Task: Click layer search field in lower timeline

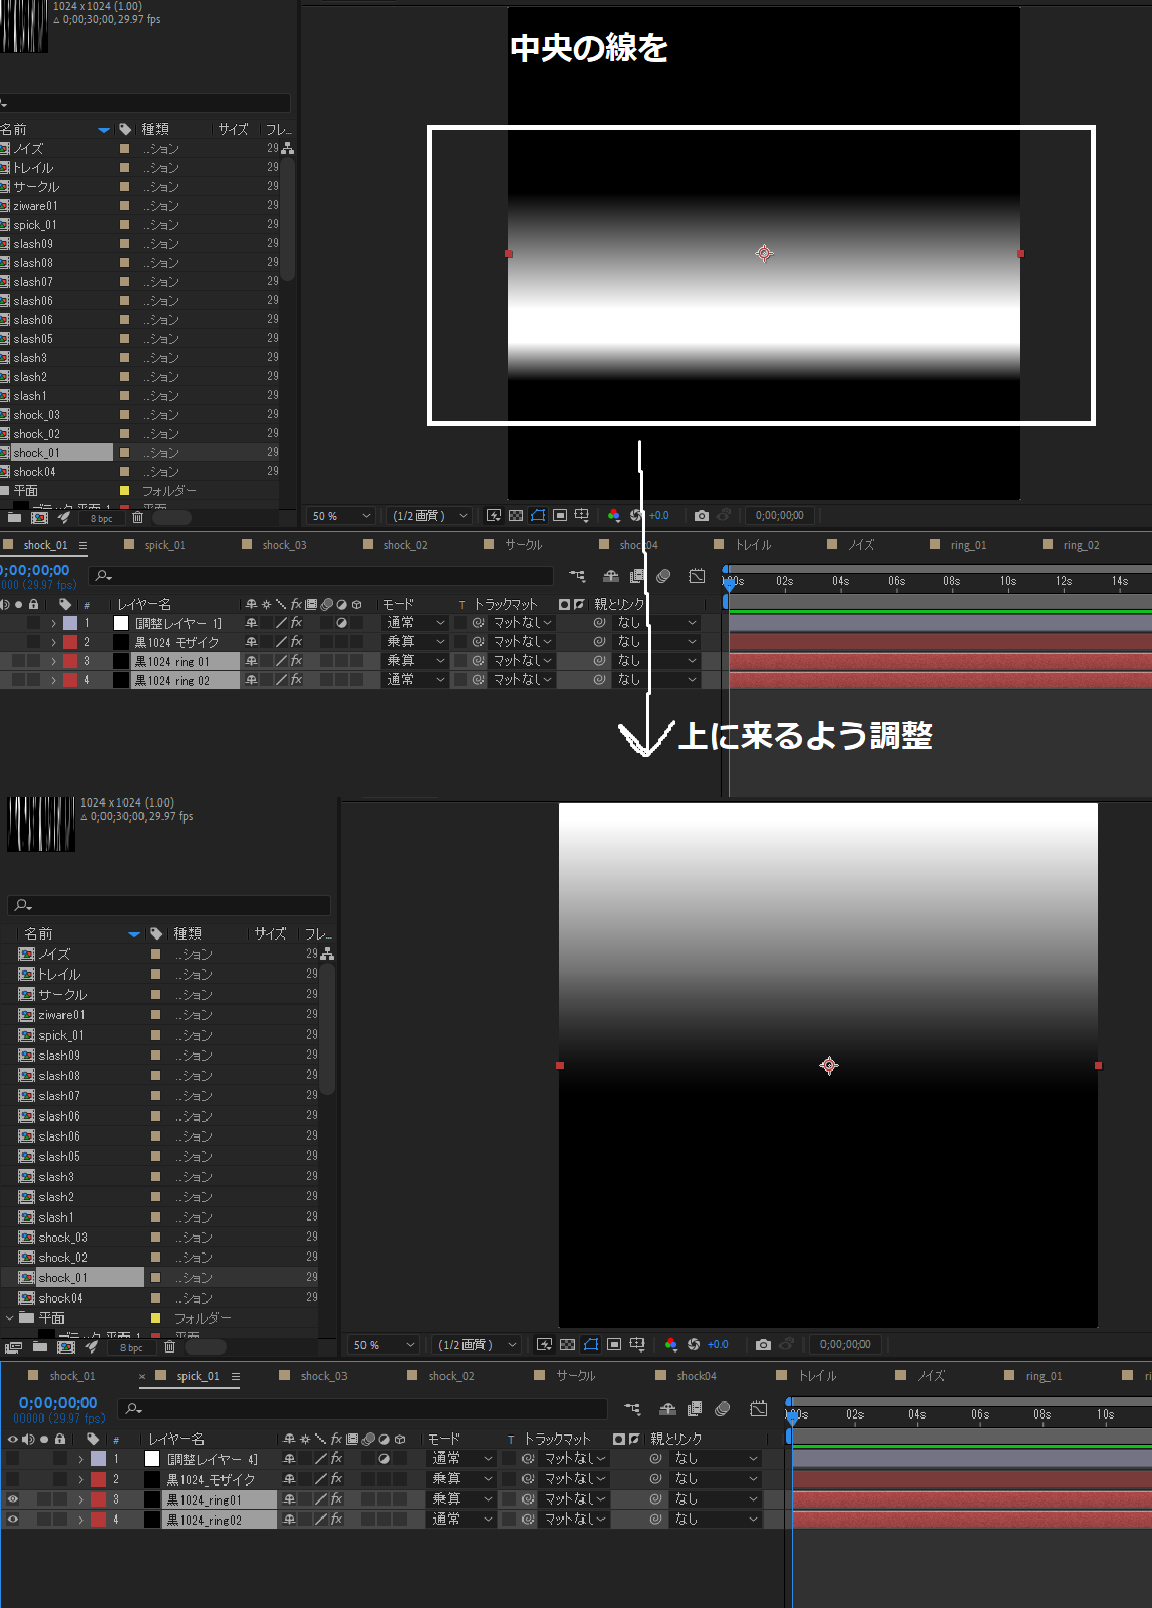Action: 363,1409
